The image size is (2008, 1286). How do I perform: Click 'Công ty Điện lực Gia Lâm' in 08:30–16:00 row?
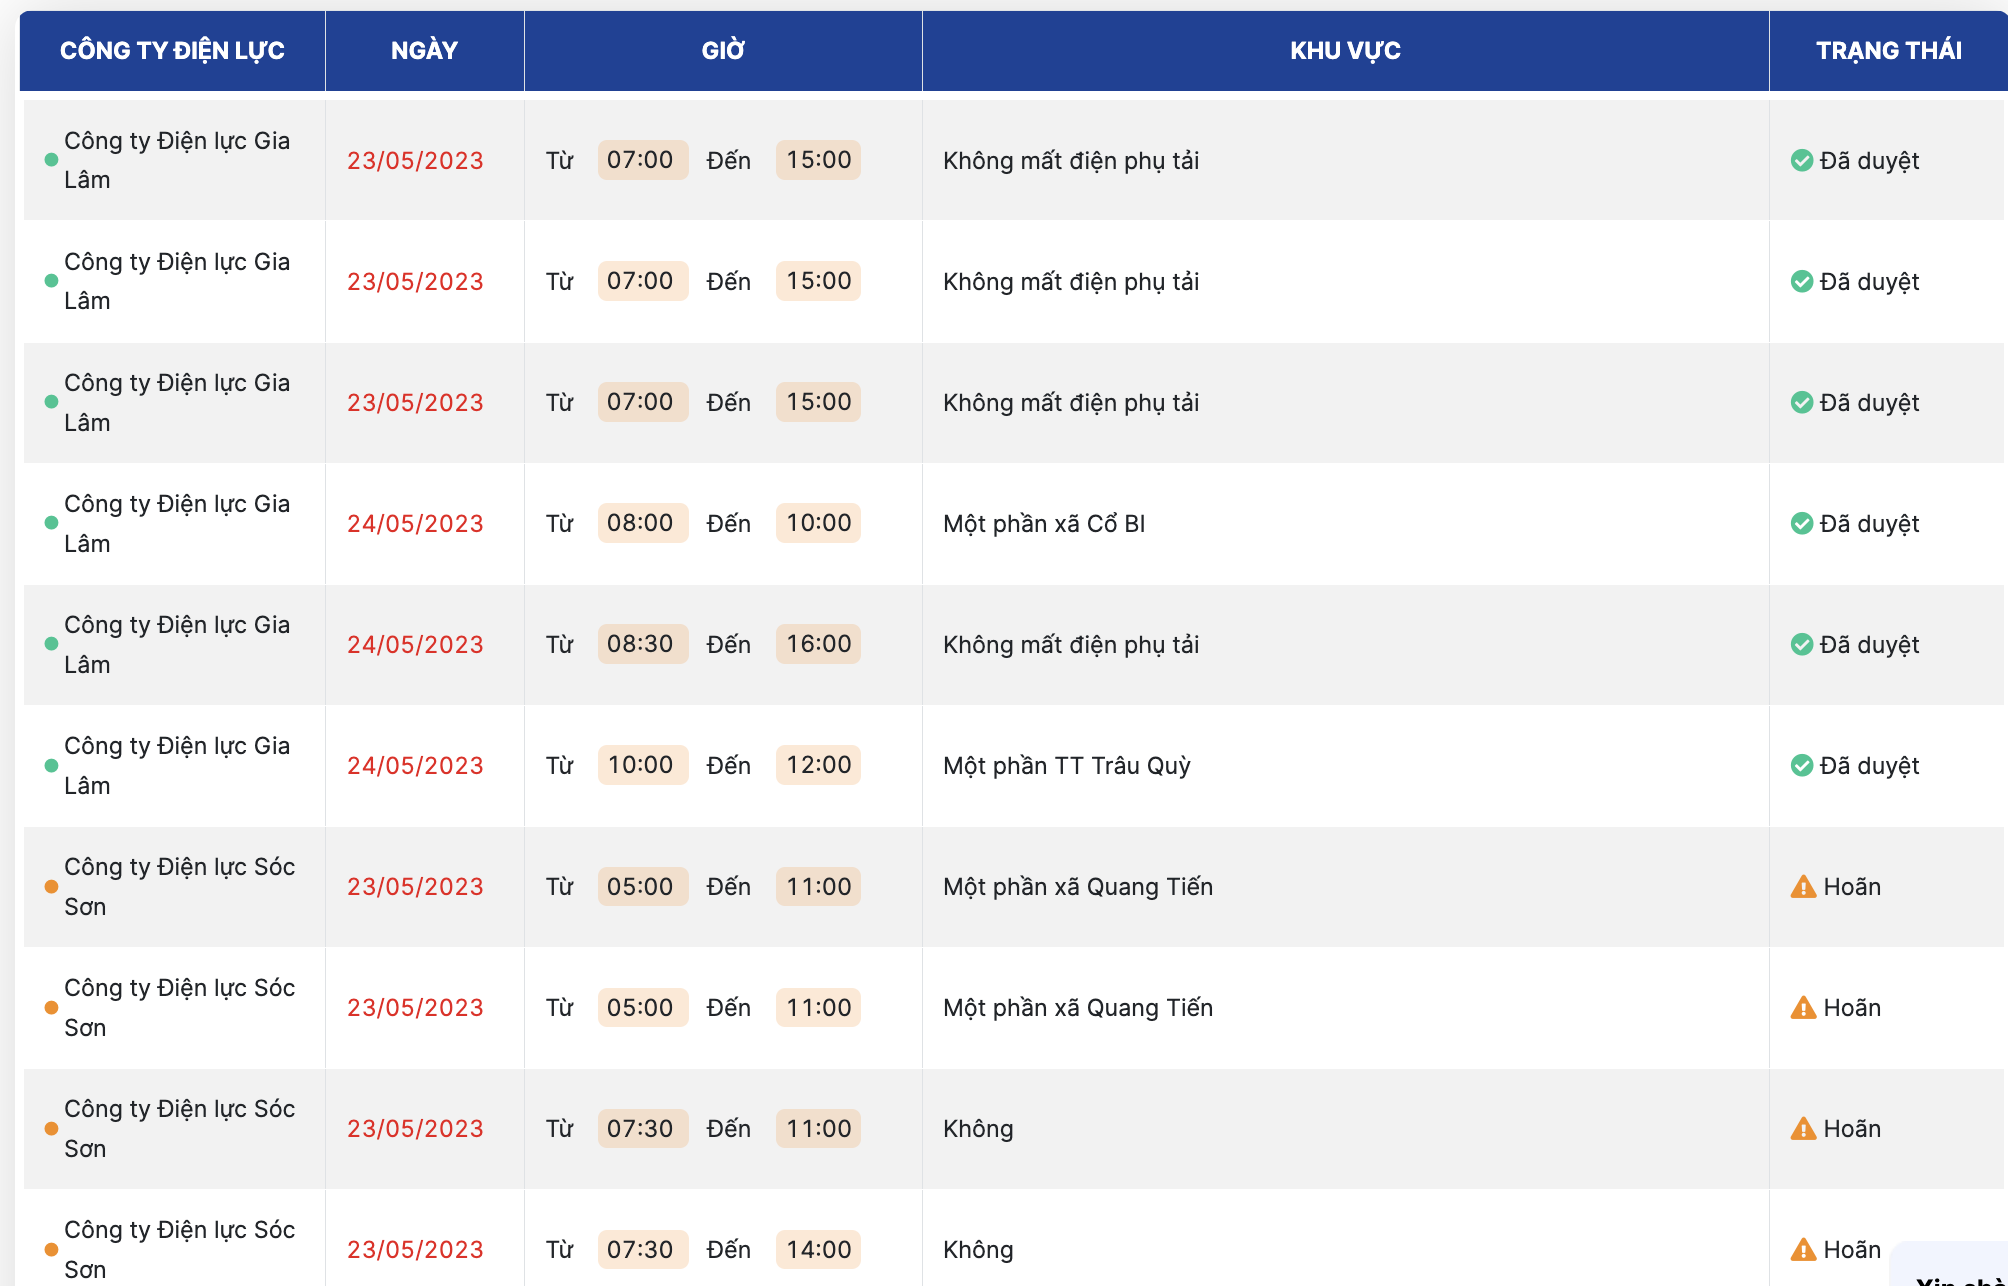pyautogui.click(x=177, y=645)
